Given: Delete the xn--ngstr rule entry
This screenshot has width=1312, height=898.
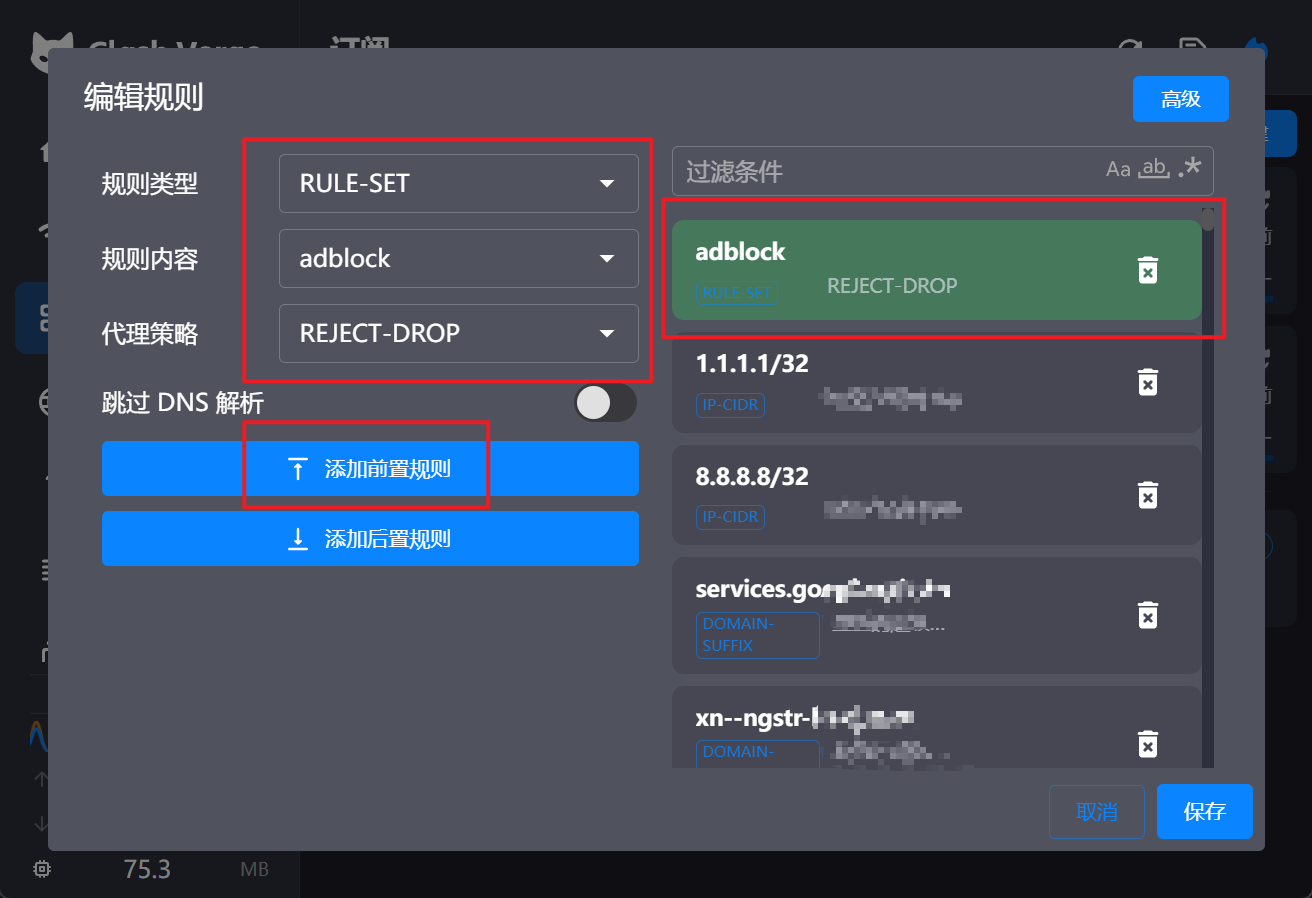Looking at the screenshot, I should 1148,744.
